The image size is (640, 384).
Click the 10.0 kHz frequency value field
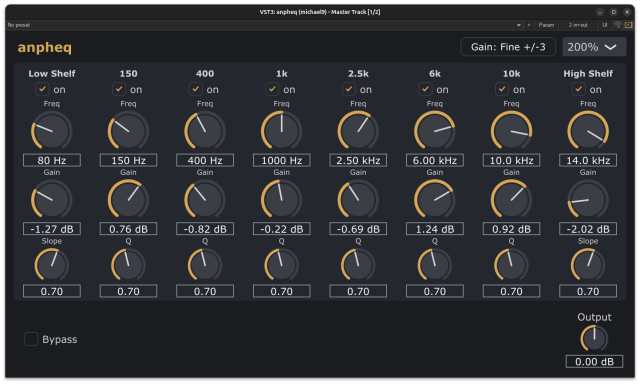pos(511,160)
